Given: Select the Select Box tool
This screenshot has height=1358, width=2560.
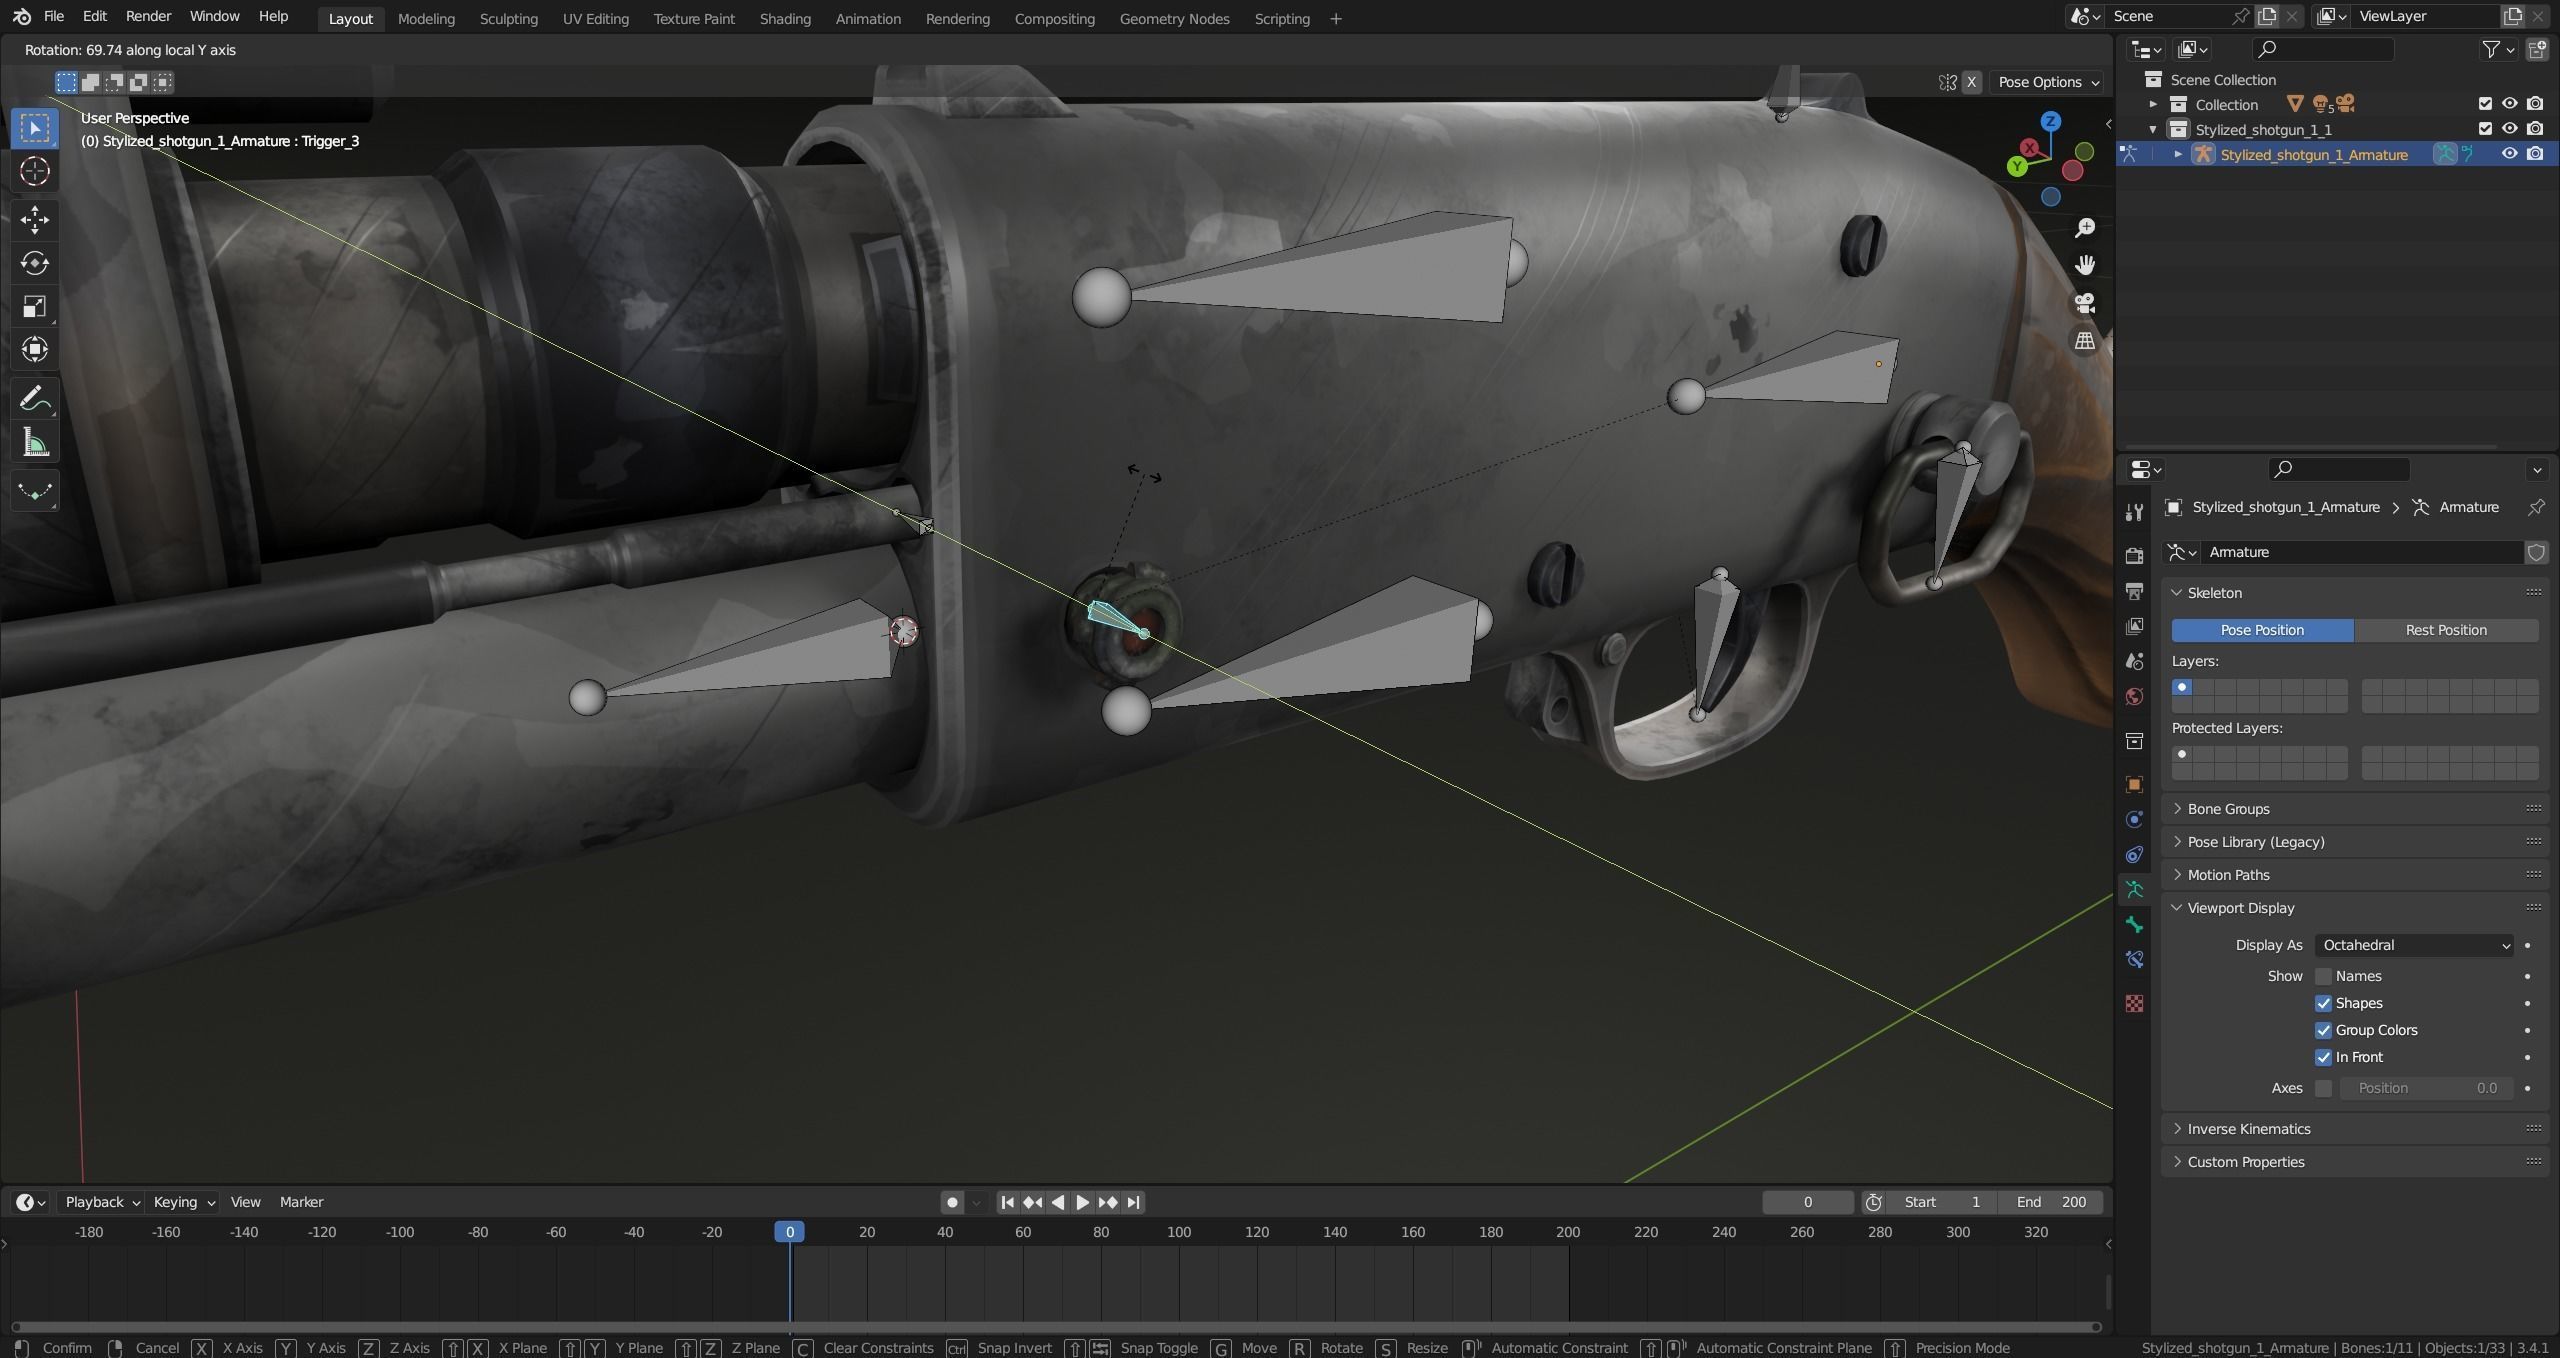Looking at the screenshot, I should pyautogui.click(x=35, y=128).
